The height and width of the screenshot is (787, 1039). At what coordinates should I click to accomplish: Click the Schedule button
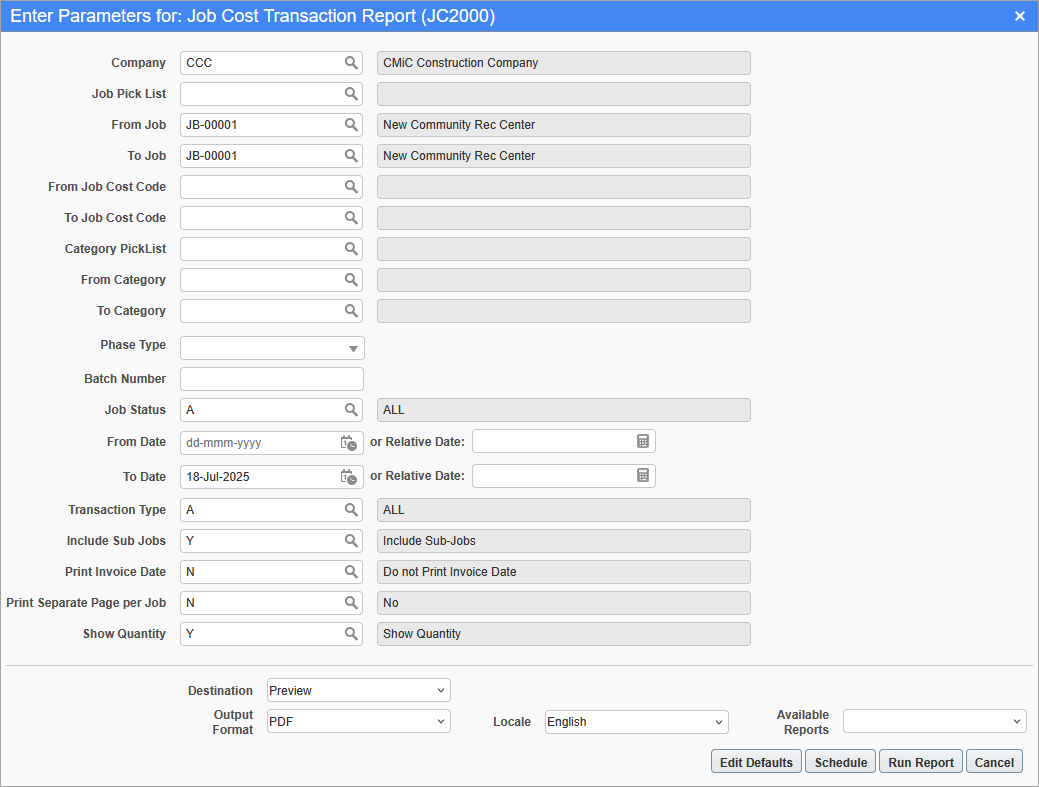[x=840, y=762]
